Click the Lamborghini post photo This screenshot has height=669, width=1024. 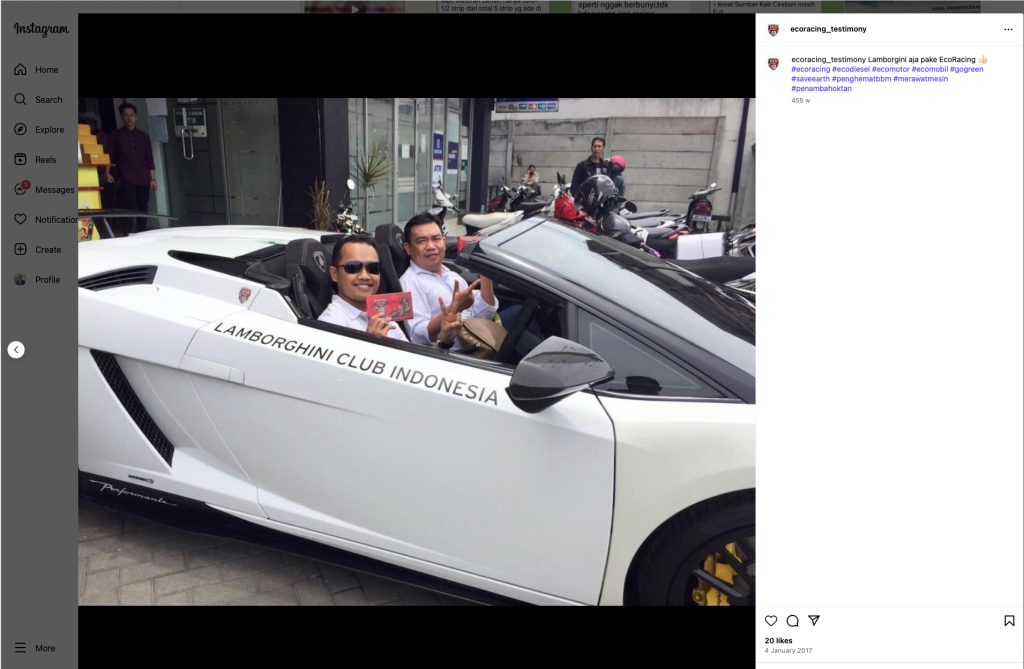click(416, 351)
